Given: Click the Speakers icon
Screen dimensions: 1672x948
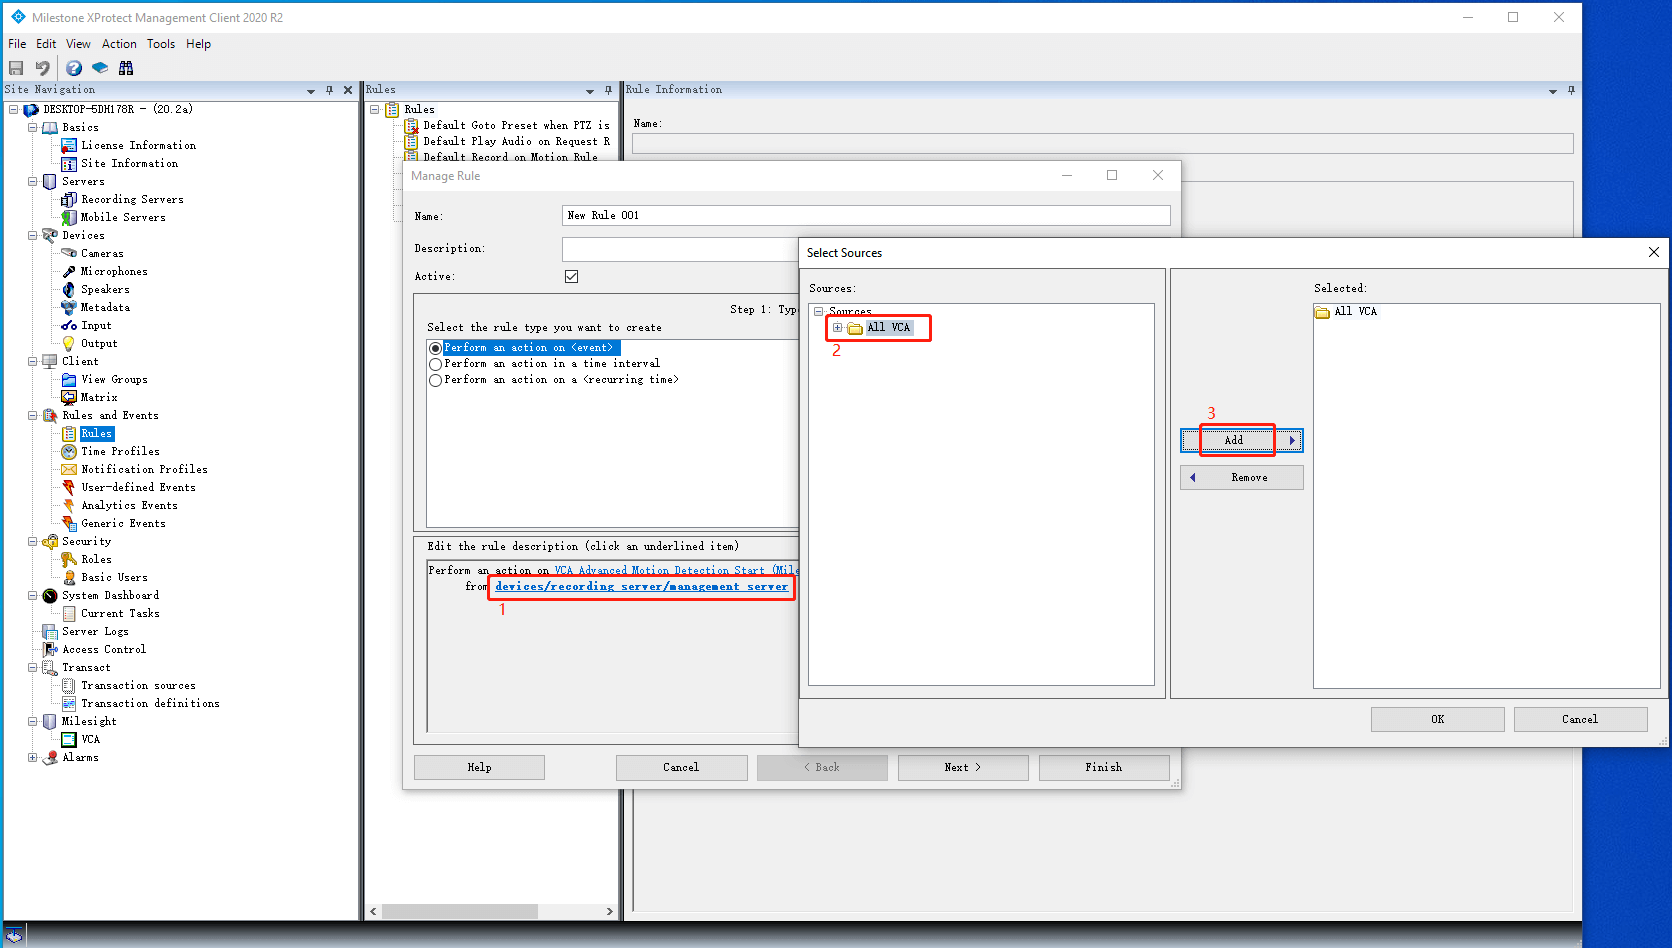Looking at the screenshot, I should [69, 289].
